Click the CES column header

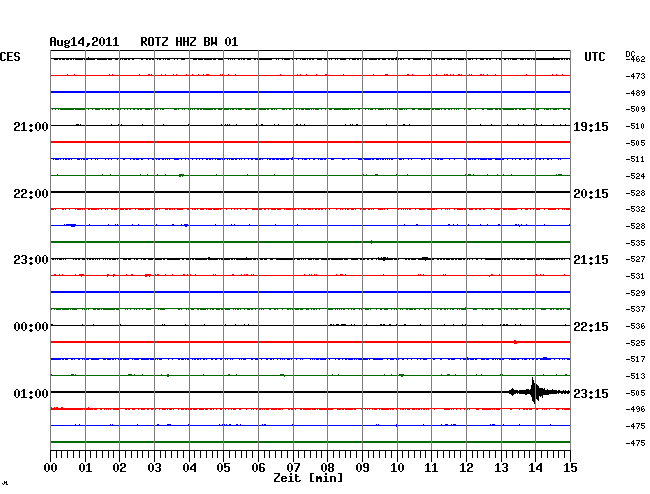coord(10,57)
